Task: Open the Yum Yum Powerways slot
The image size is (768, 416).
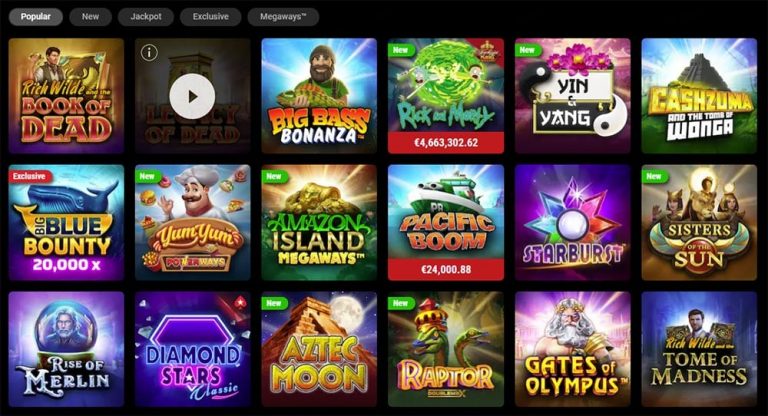Action: pyautogui.click(x=192, y=222)
